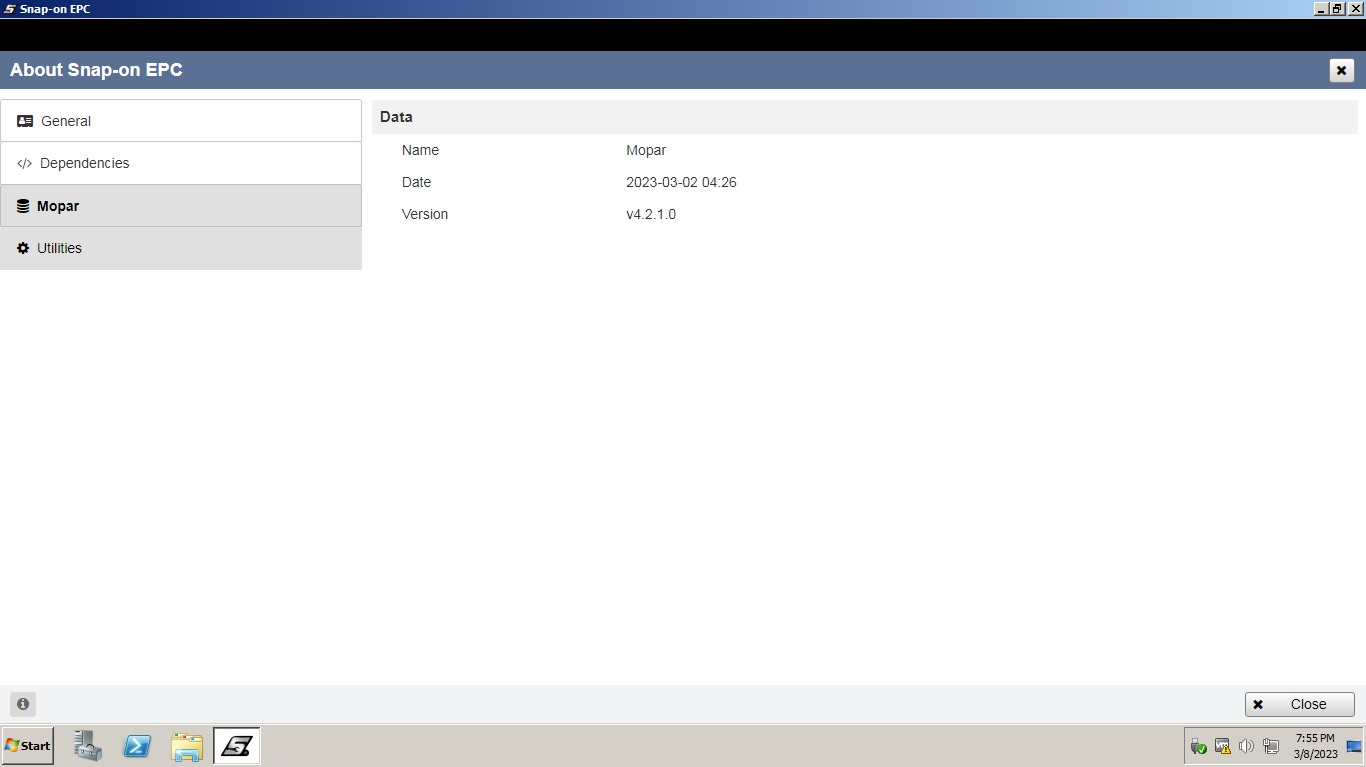Screen dimensions: 1366x767
Task: Click the volume speaker tray icon
Action: point(1246,746)
